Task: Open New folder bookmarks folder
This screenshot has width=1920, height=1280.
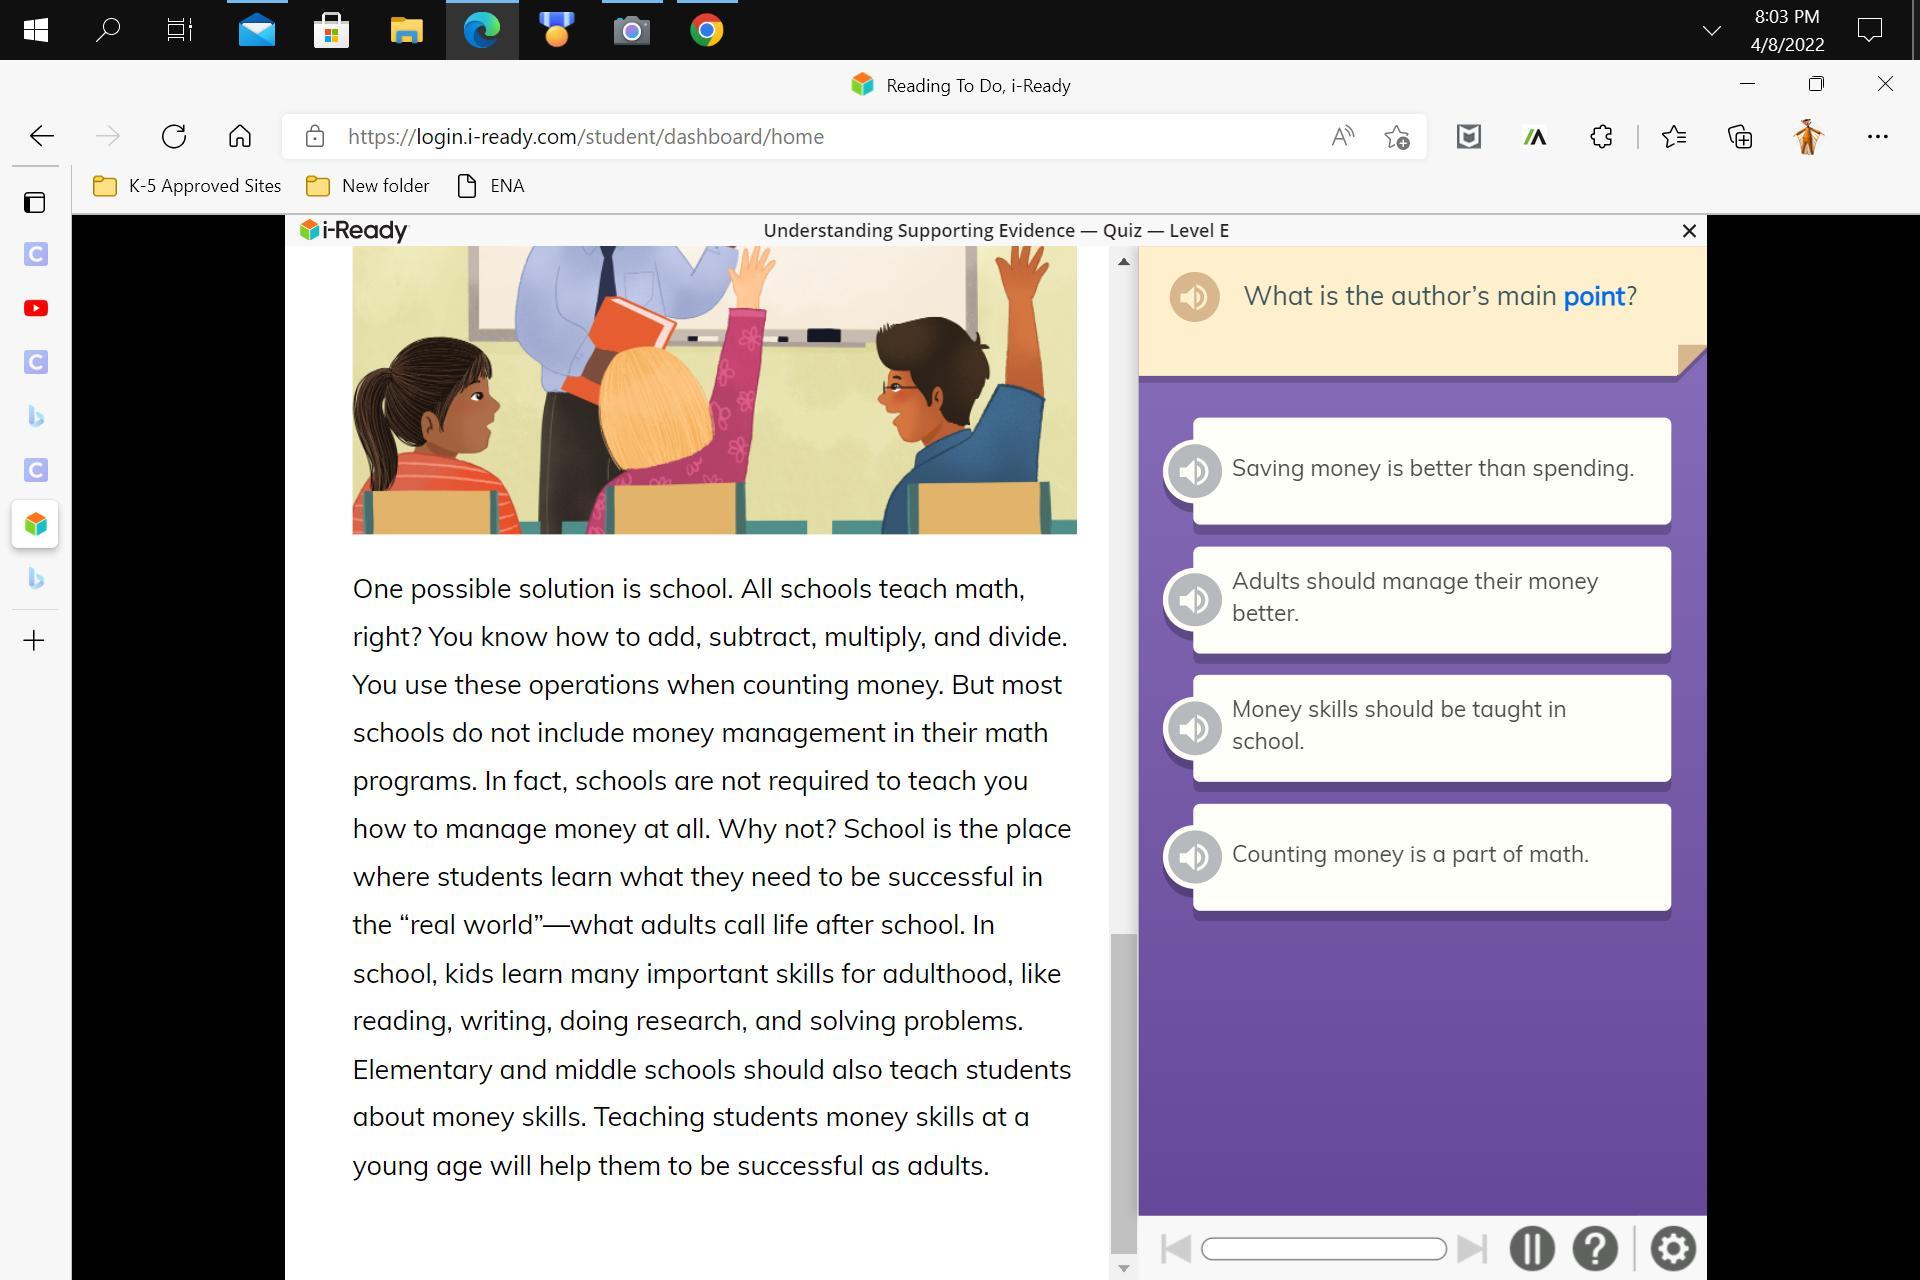Action: [x=367, y=186]
